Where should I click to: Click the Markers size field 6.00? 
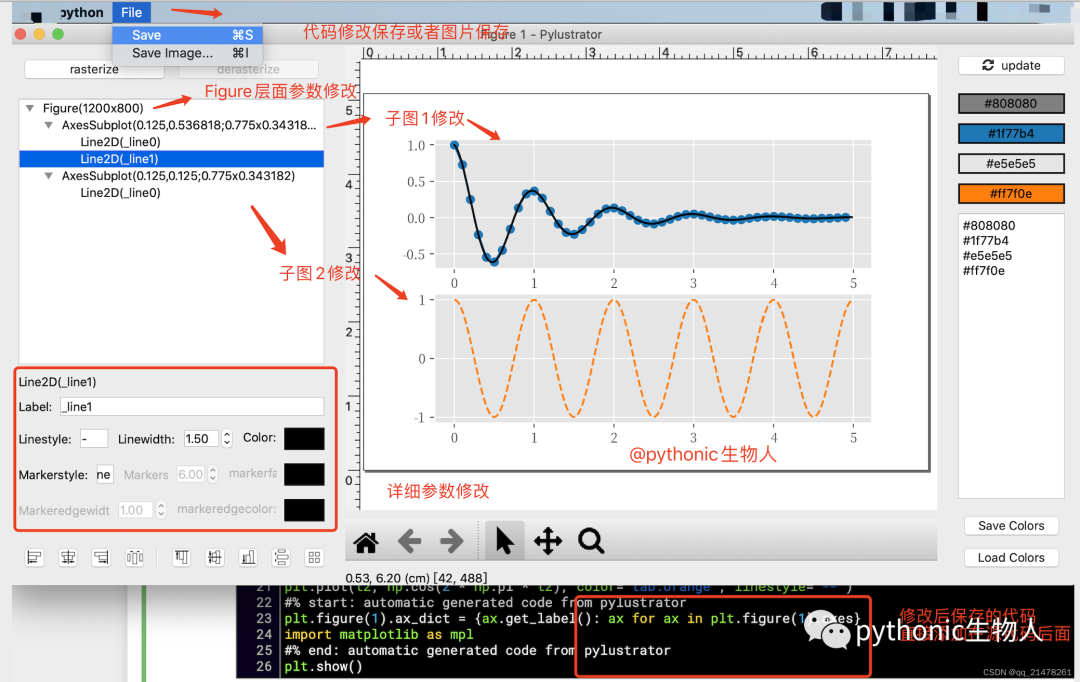click(x=191, y=475)
